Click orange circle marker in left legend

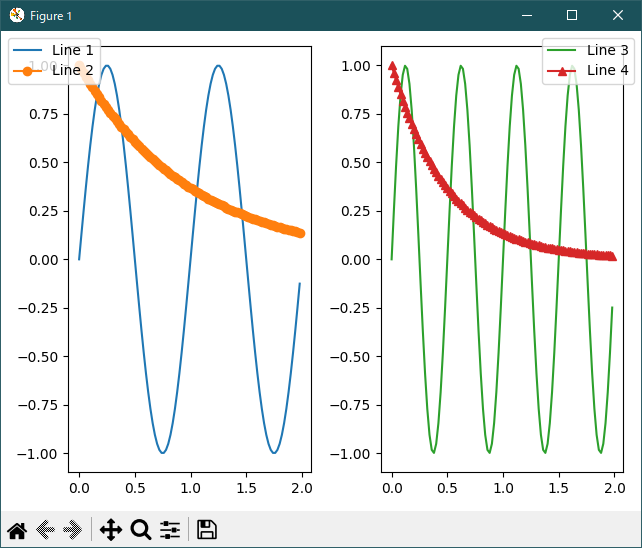(x=27, y=71)
